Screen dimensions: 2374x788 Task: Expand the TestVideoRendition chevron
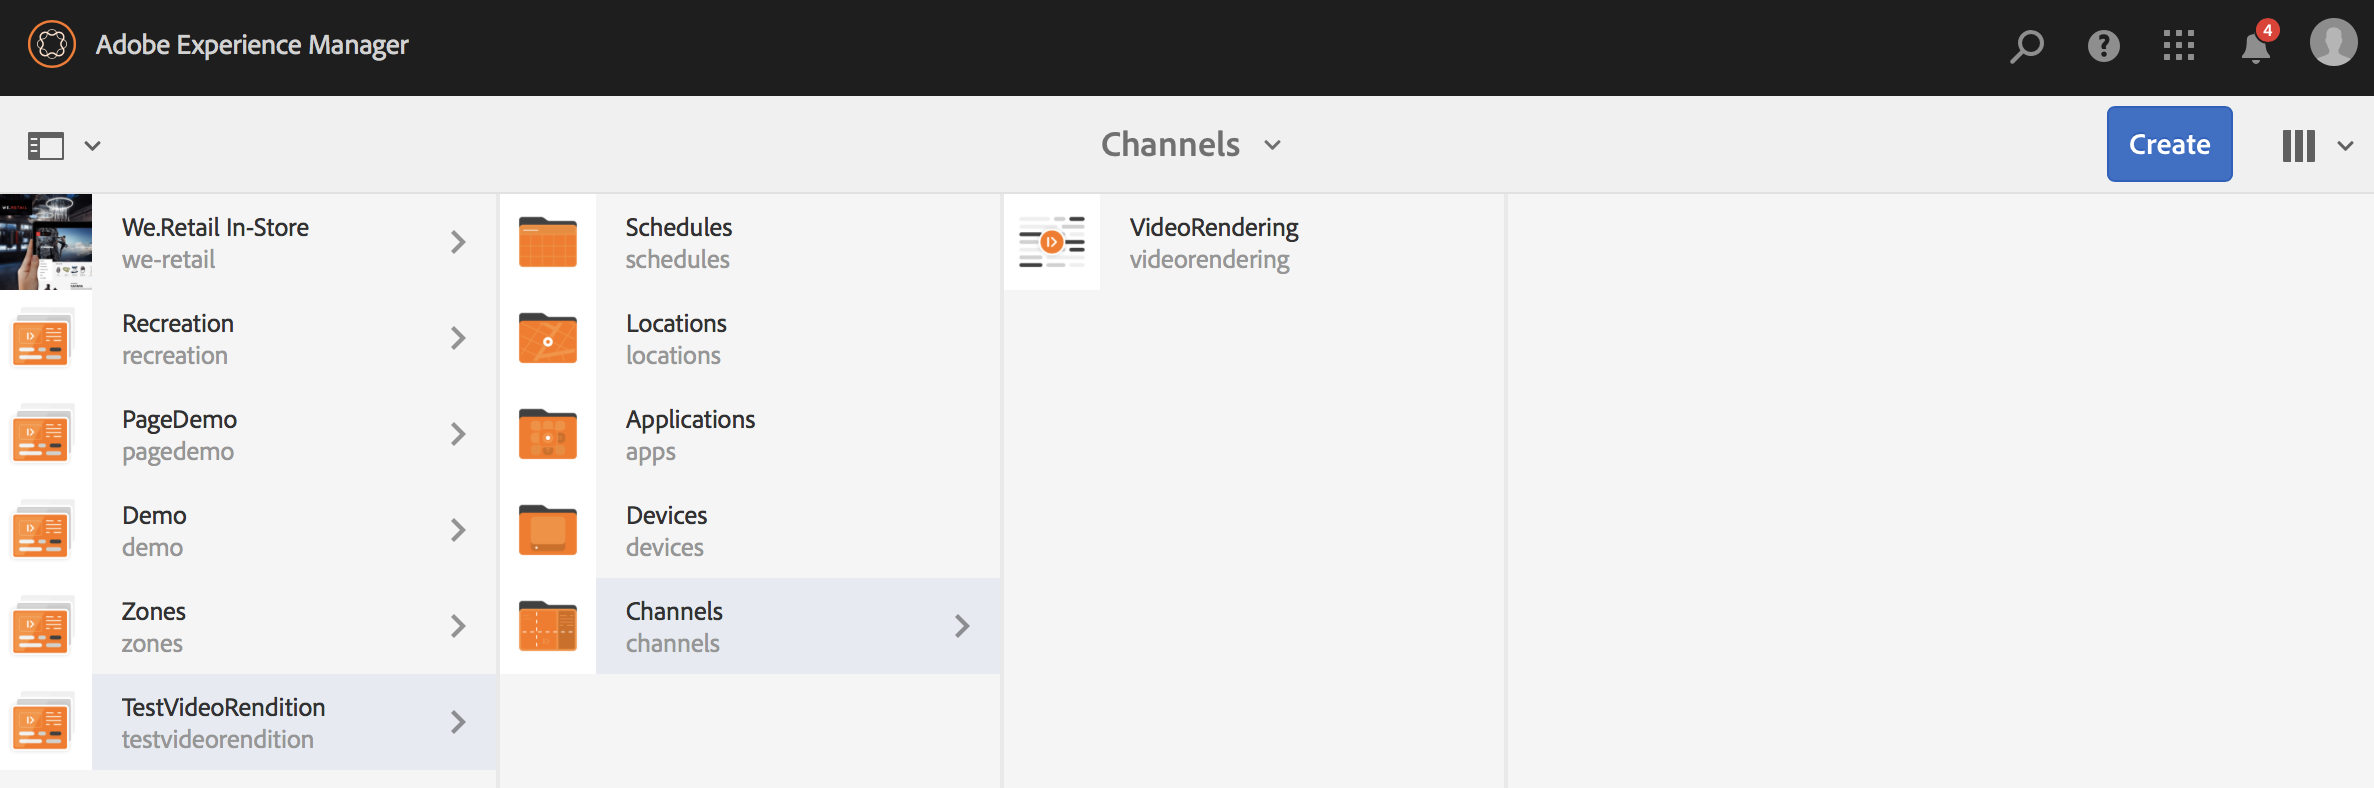(458, 722)
